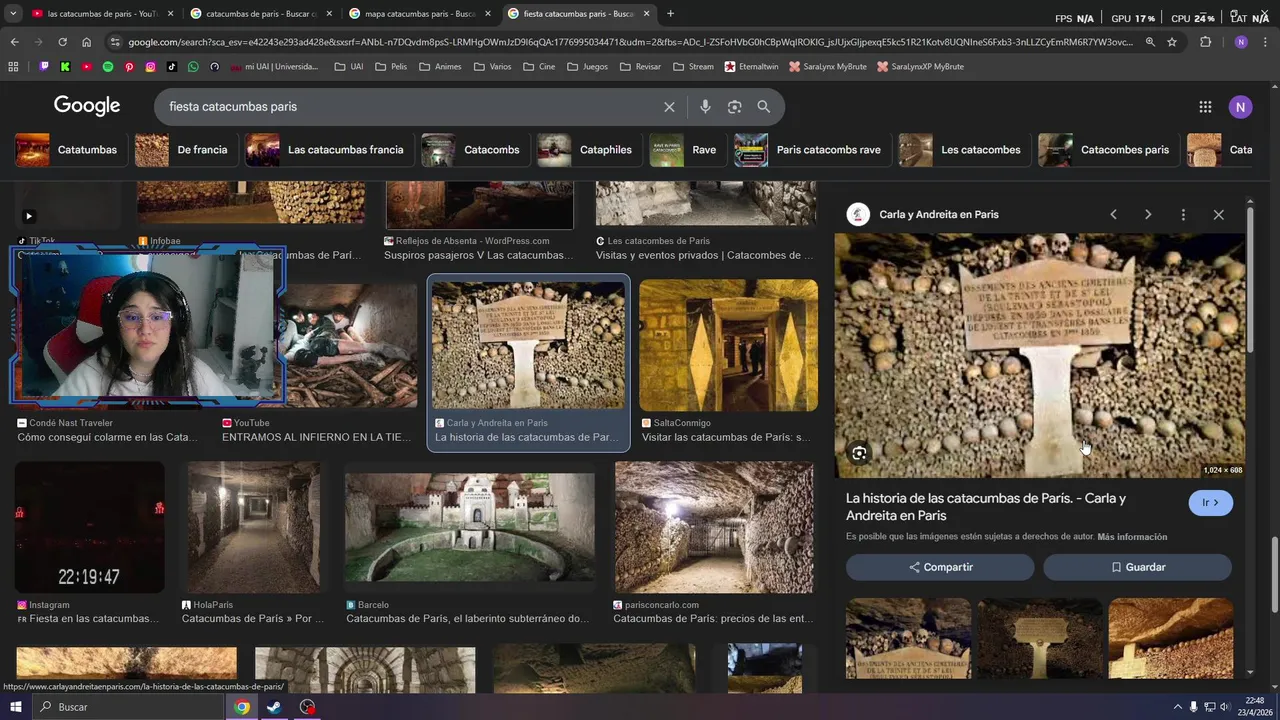Open the 'Más información' link
Image resolution: width=1280 pixels, height=720 pixels.
pos(1132,537)
